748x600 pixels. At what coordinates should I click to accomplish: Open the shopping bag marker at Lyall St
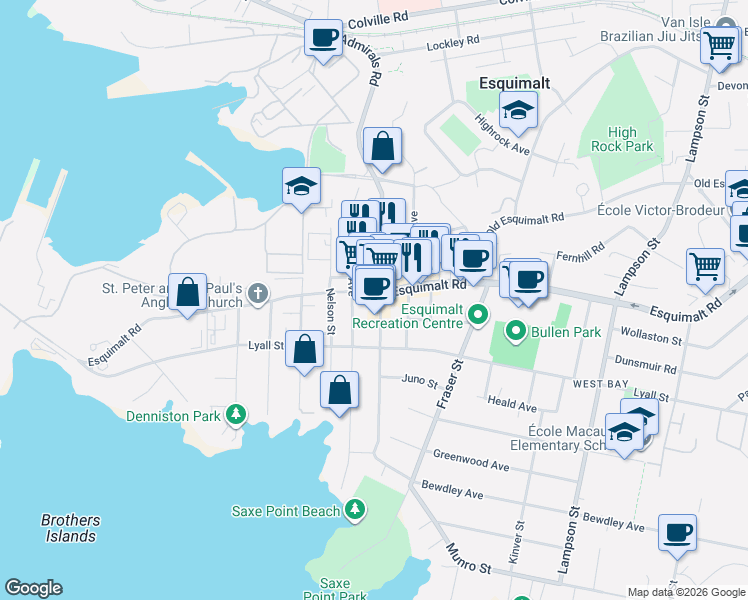click(304, 352)
